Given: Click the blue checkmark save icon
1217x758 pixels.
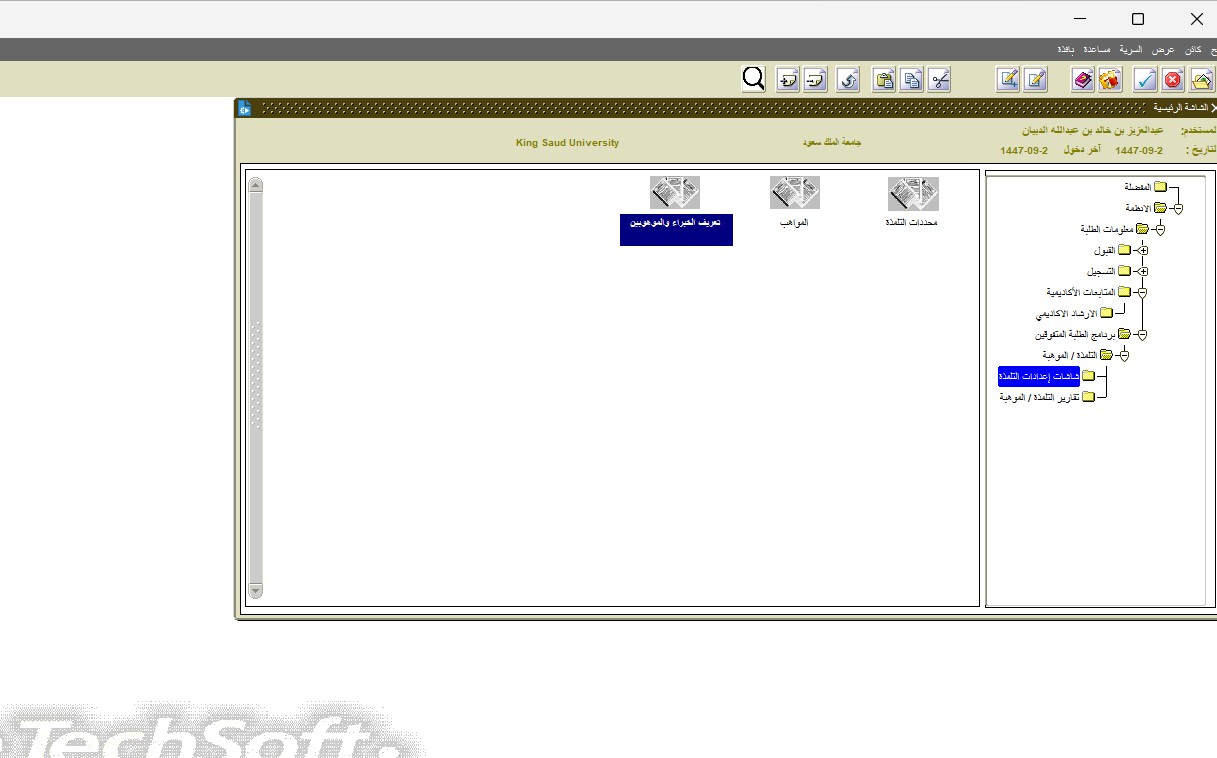Looking at the screenshot, I should tap(1146, 80).
